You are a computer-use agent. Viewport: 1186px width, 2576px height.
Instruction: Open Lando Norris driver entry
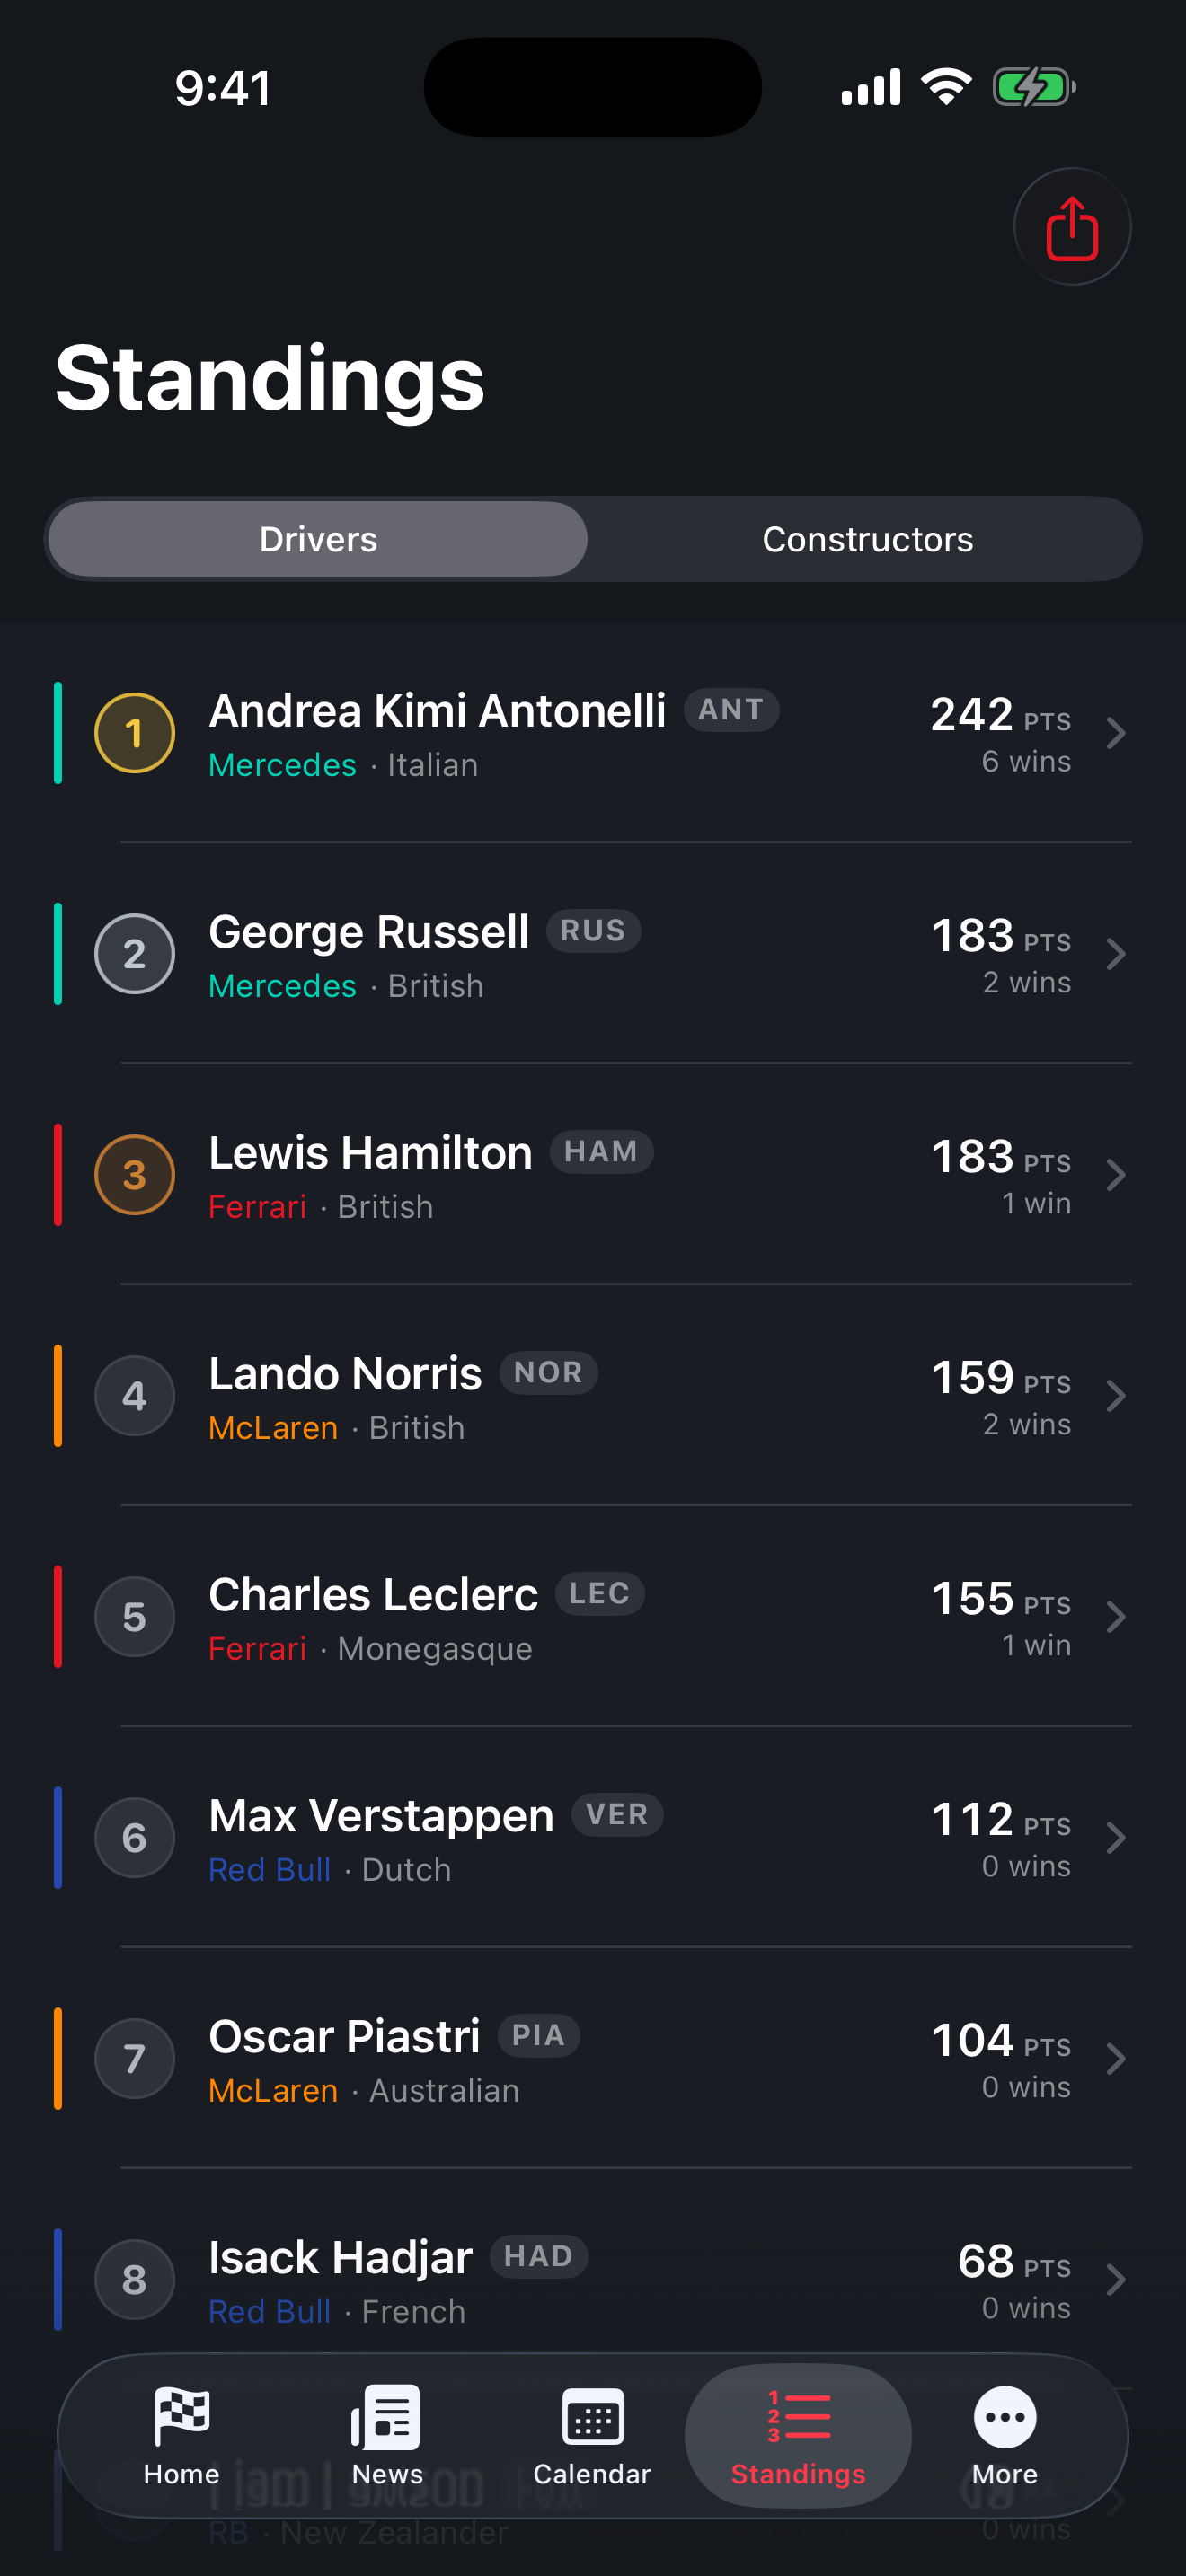[593, 1396]
